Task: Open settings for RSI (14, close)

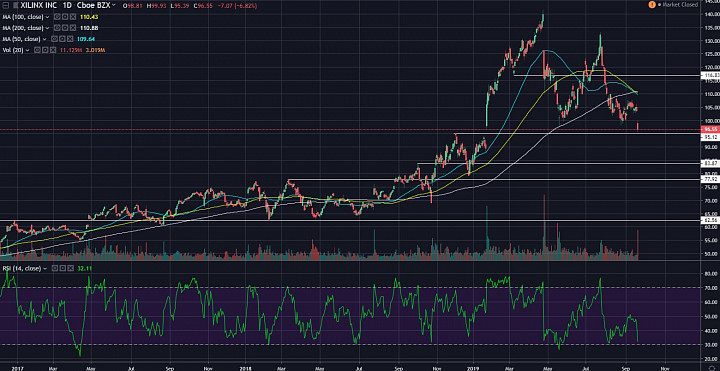Action: click(62, 268)
